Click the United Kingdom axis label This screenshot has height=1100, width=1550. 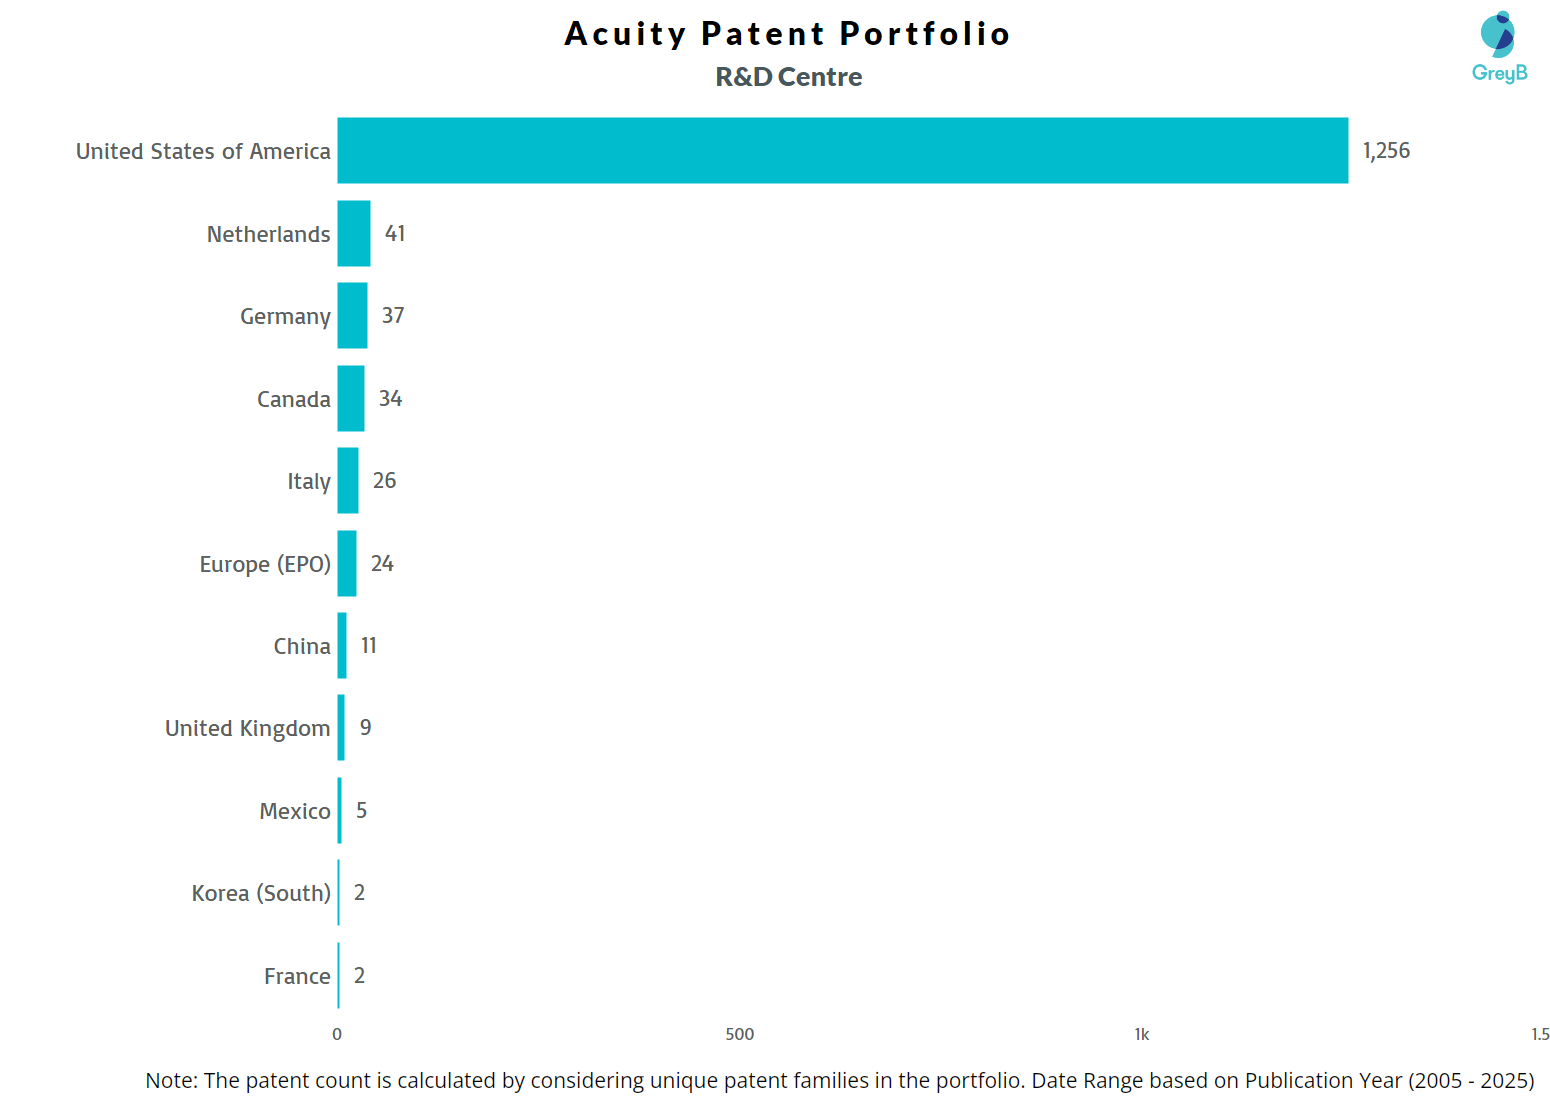tap(247, 728)
